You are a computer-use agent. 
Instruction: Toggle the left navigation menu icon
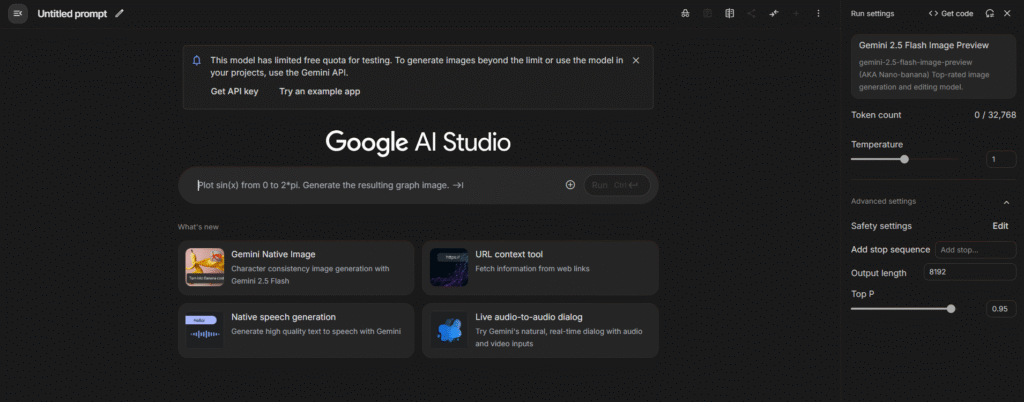tap(18, 14)
